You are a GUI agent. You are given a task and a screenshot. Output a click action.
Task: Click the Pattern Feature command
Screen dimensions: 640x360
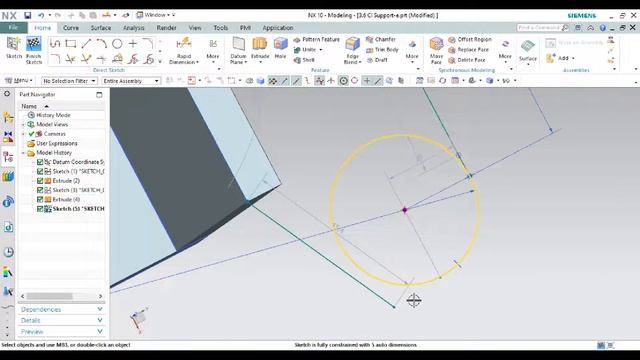click(x=317, y=40)
